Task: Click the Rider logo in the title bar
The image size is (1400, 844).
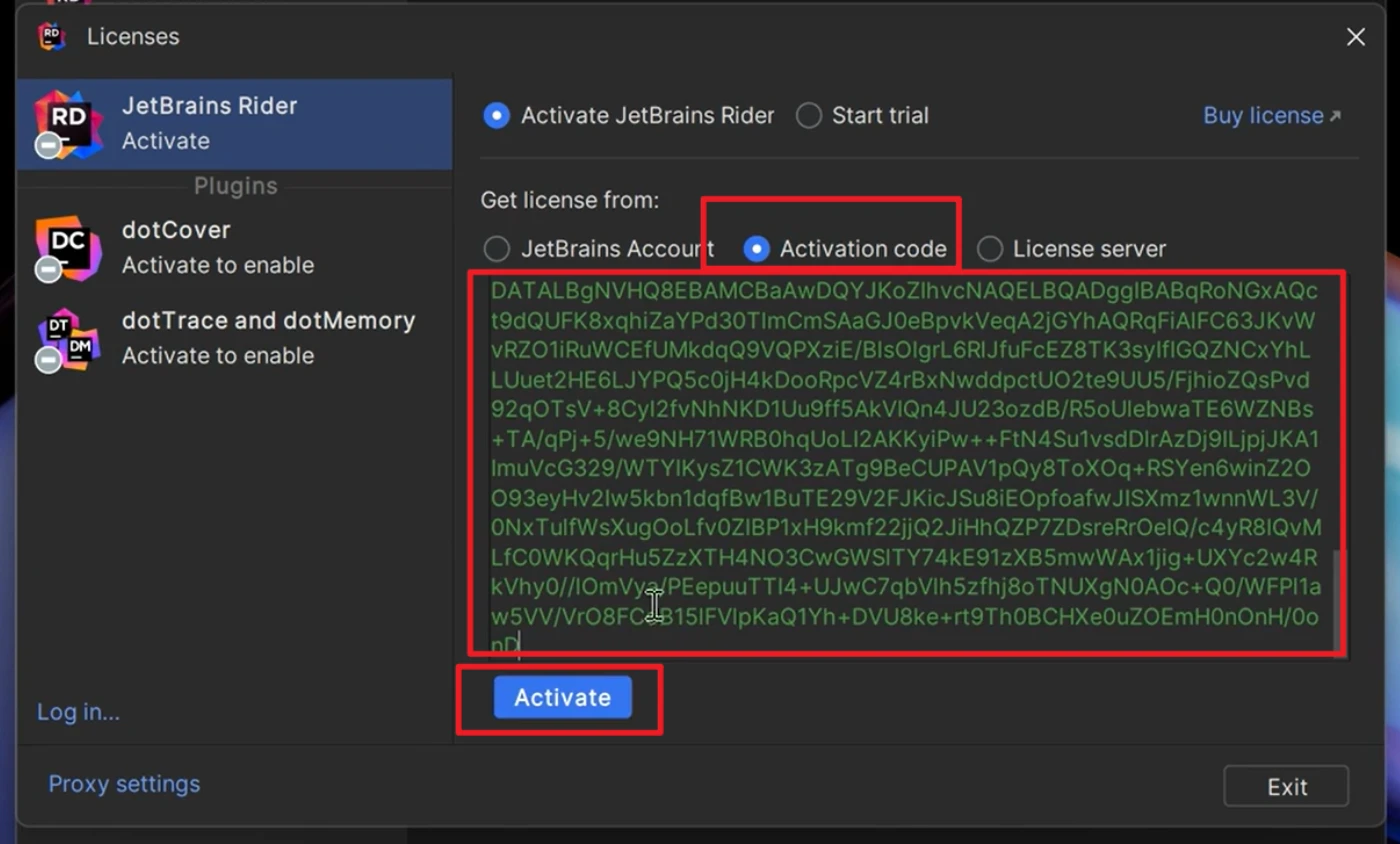Action: click(51, 36)
